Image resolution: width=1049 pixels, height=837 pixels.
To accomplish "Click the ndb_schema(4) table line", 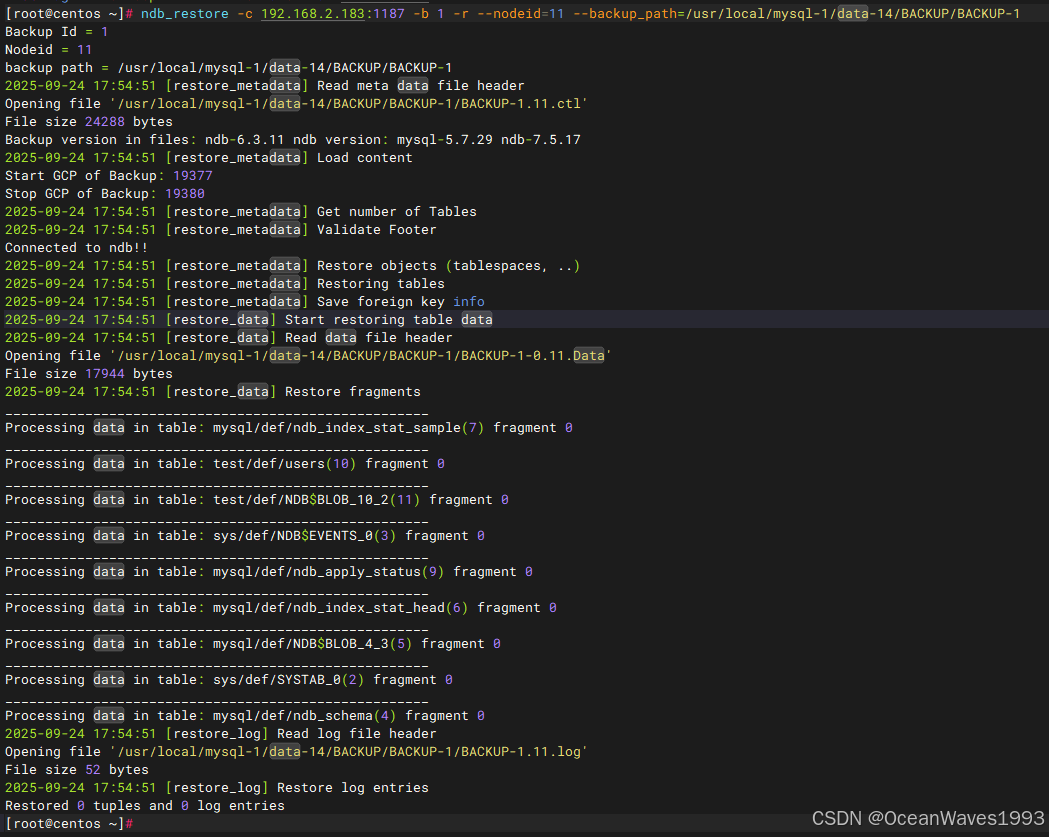I will pyautogui.click(x=245, y=717).
